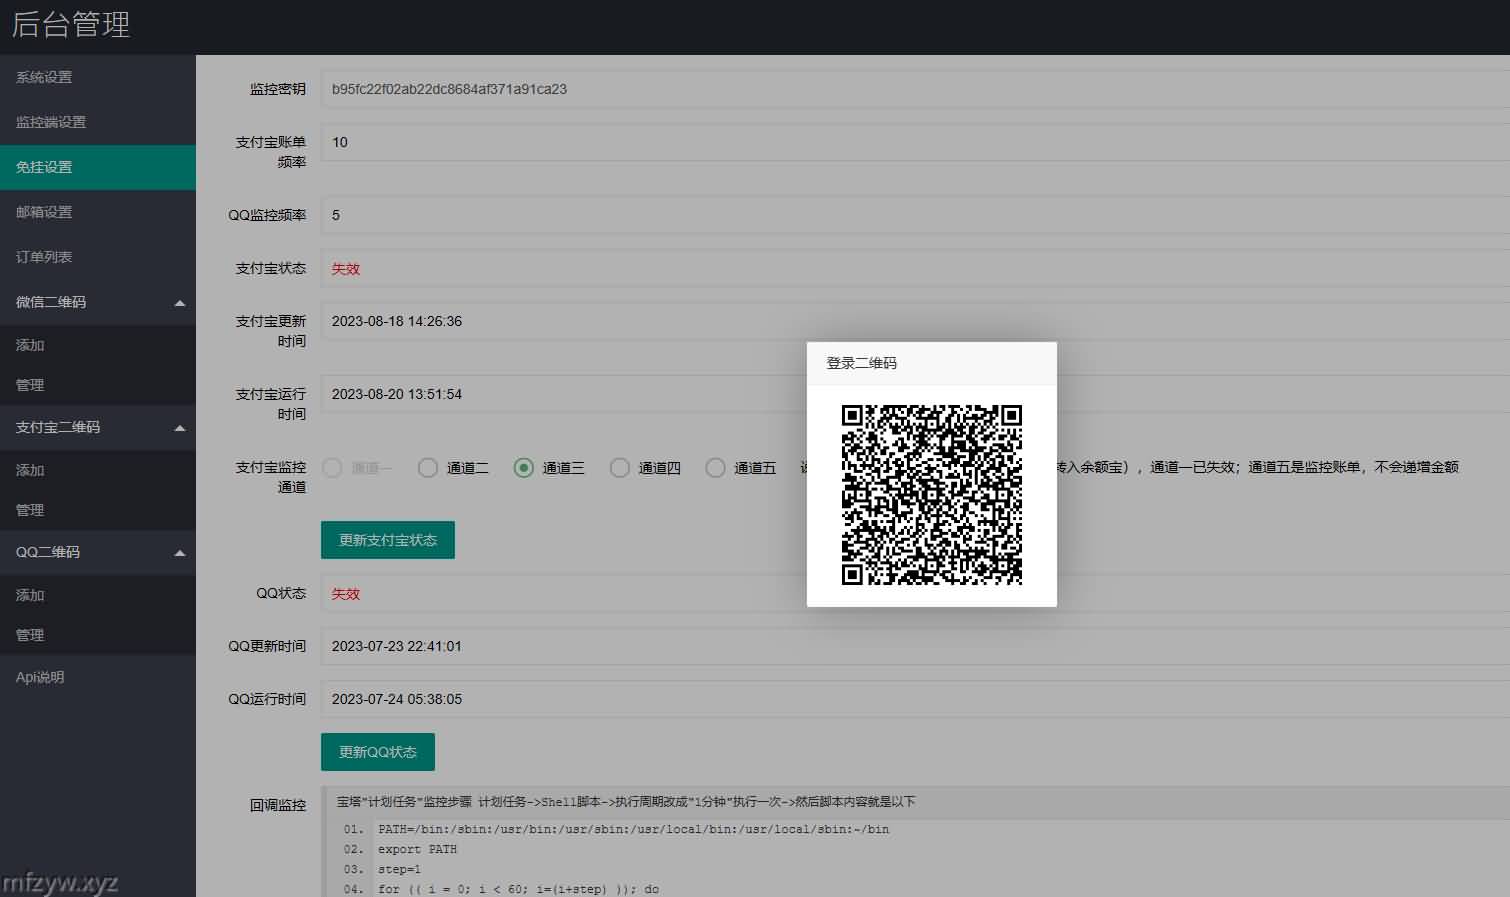Screen dimensions: 1510x897
Task: Collapse the 支付宝二维码 sidebar section arrow
Action: click(180, 428)
